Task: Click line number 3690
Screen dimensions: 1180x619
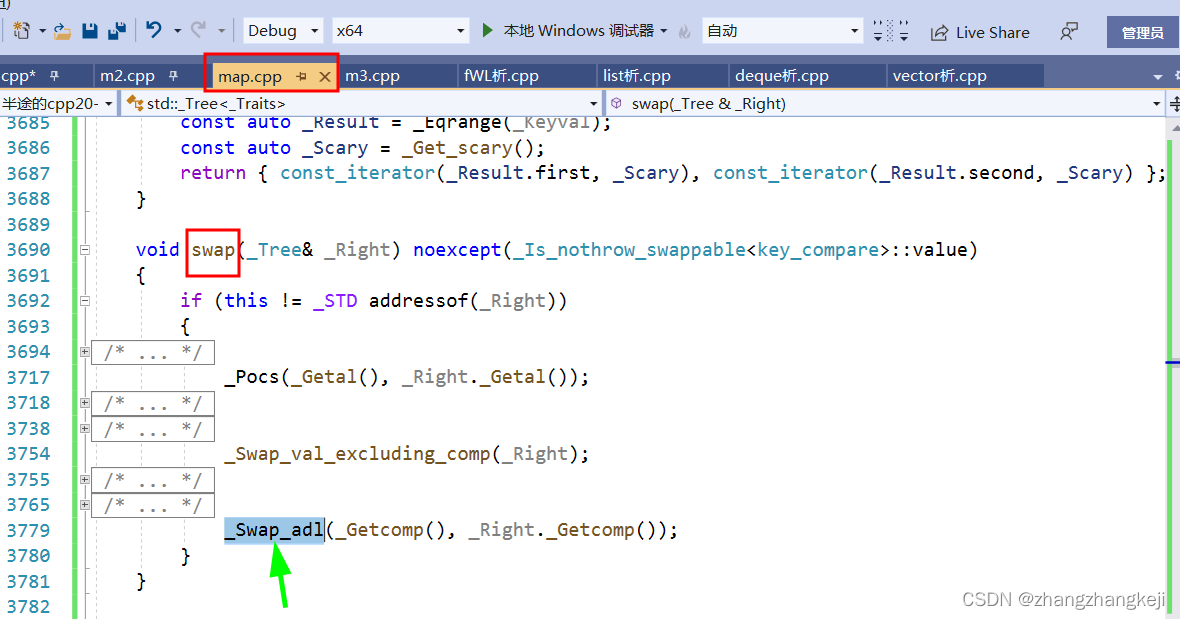Action: (x=29, y=250)
